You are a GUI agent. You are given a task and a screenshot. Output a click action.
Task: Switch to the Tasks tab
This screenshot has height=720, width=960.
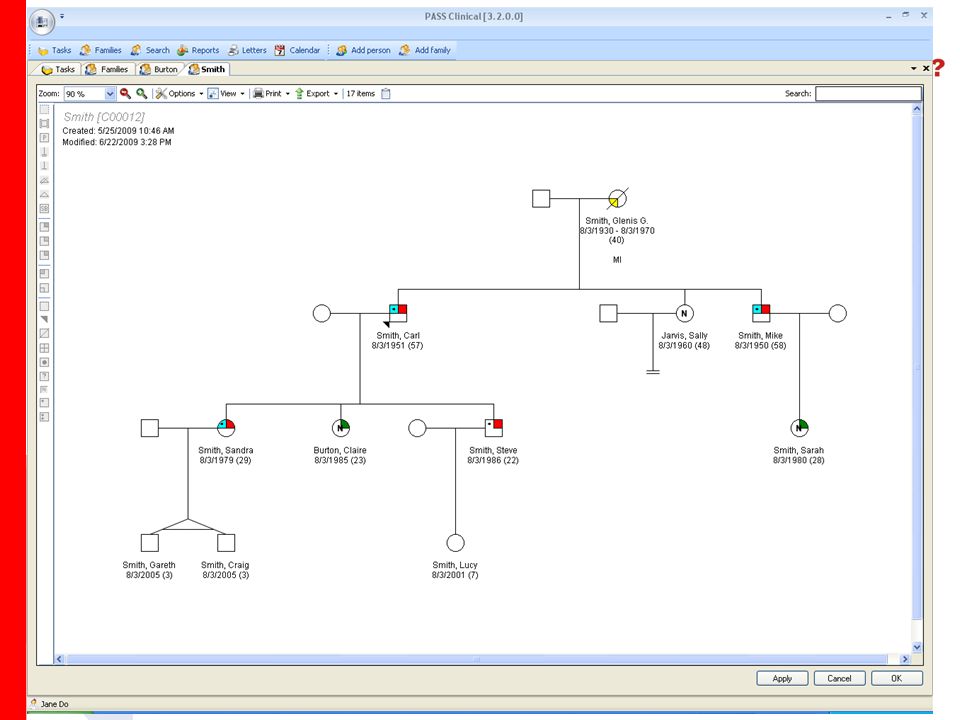coord(58,69)
